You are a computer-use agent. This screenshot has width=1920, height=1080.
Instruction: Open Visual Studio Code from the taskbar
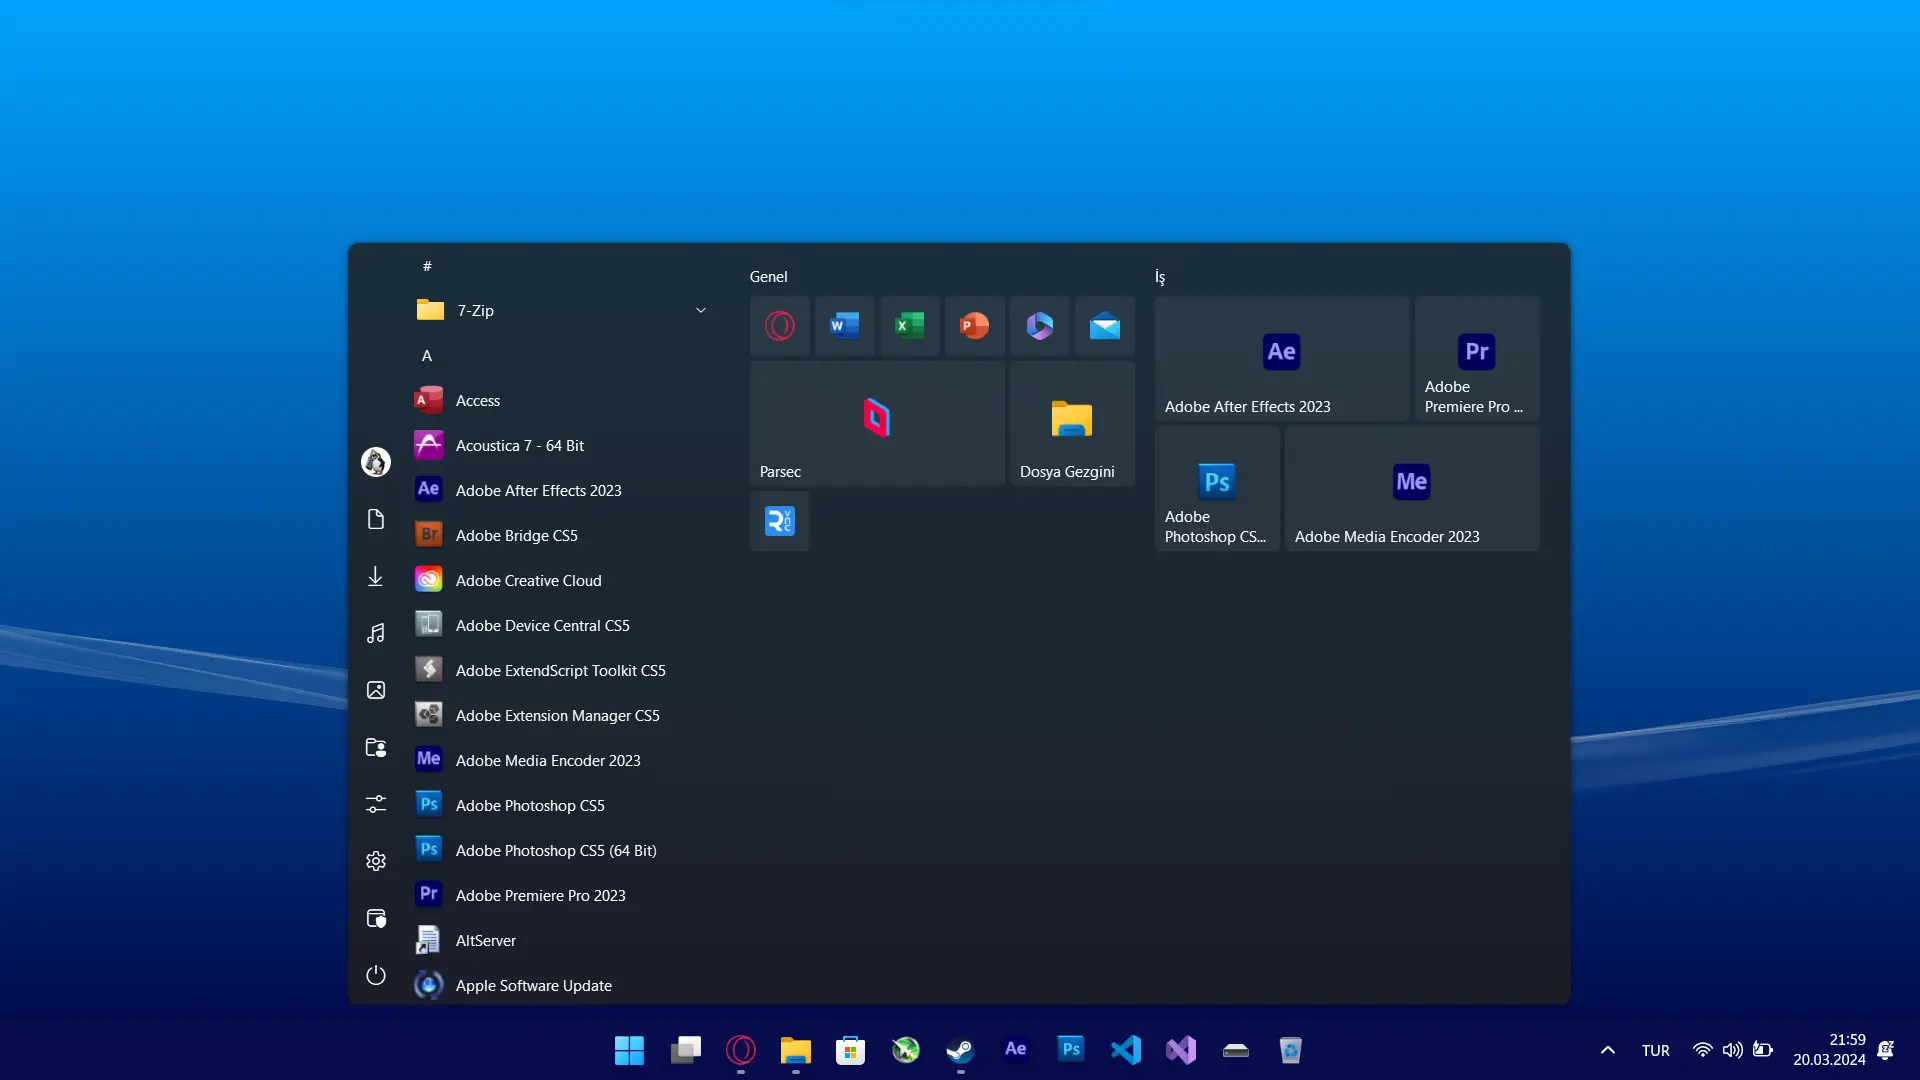click(1126, 1050)
